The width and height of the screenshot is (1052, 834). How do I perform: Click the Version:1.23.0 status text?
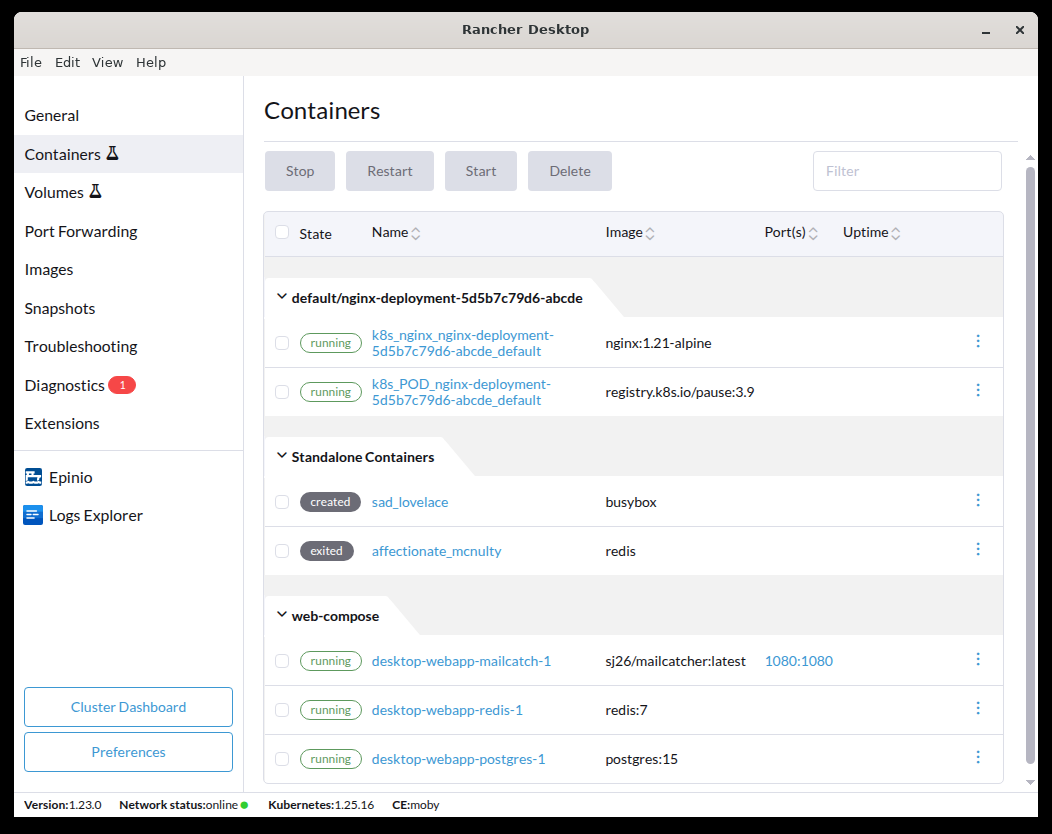click(x=62, y=805)
